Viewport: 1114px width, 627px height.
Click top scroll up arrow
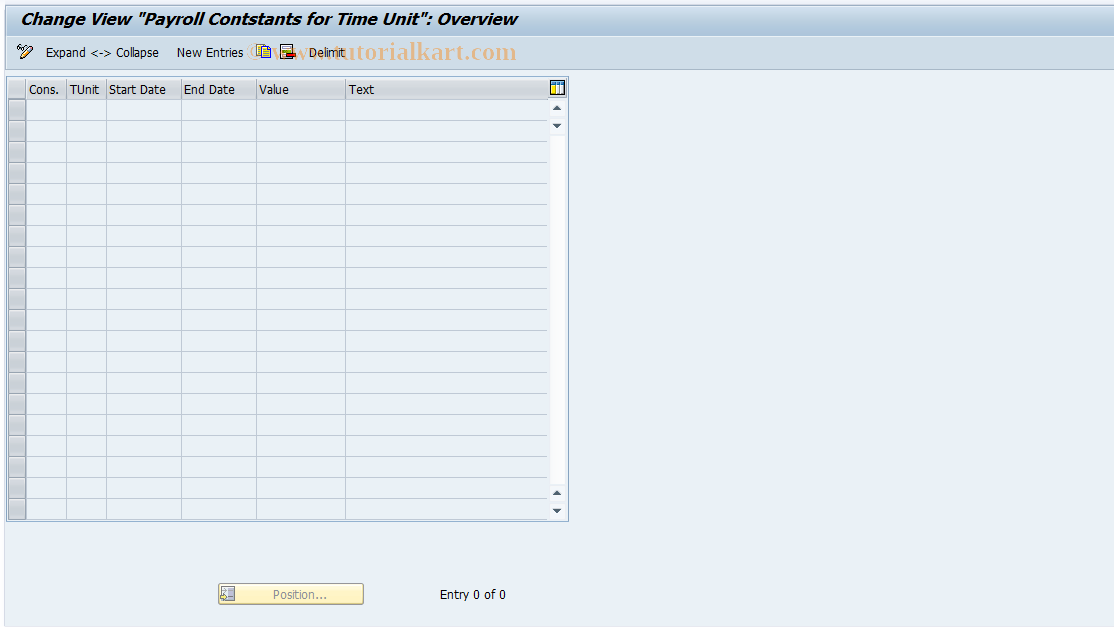coord(557,109)
